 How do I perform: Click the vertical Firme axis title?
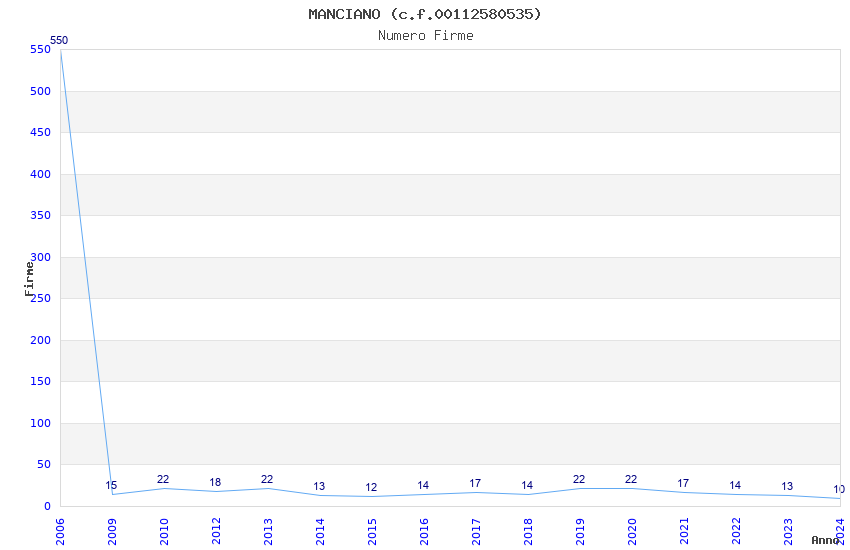tap(29, 279)
